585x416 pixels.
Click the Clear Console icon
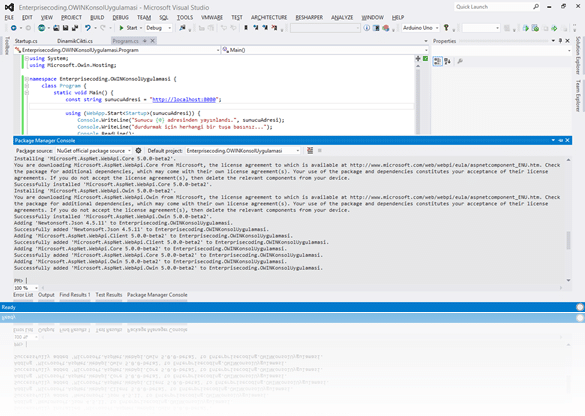click(310, 151)
